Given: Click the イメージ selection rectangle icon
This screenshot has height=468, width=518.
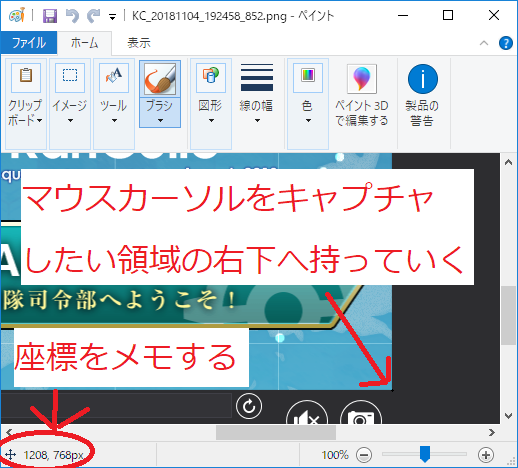Looking at the screenshot, I should click(70, 77).
